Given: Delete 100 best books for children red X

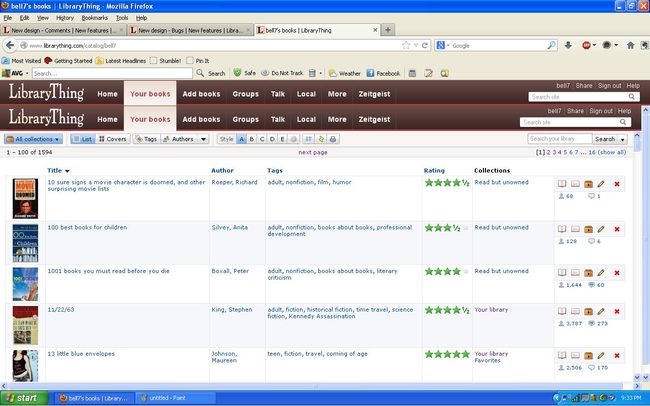Looking at the screenshot, I should tap(617, 229).
